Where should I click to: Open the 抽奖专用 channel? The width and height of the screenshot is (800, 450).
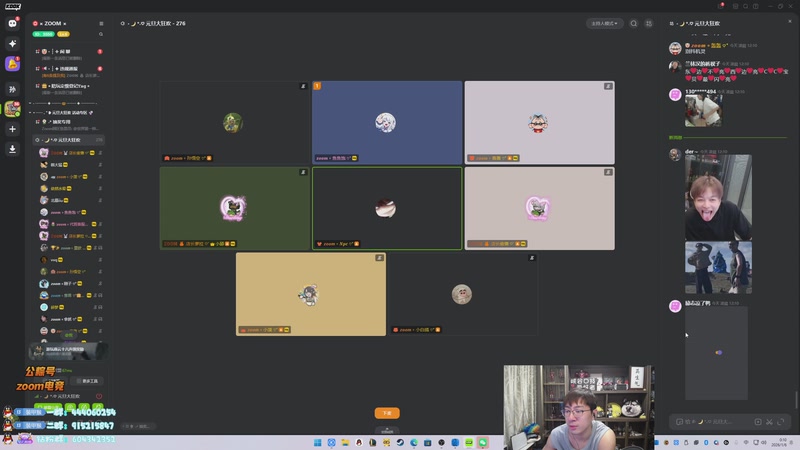(x=68, y=124)
